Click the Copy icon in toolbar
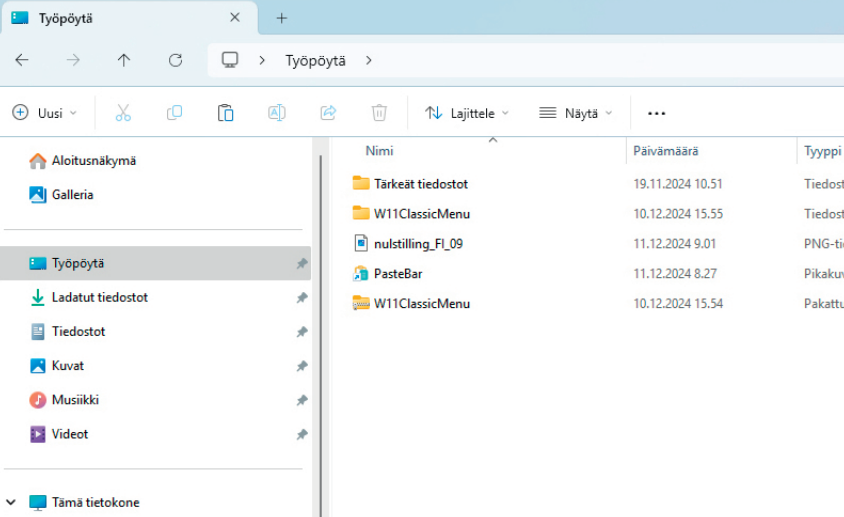Image resolution: width=844 pixels, height=517 pixels. 174,113
